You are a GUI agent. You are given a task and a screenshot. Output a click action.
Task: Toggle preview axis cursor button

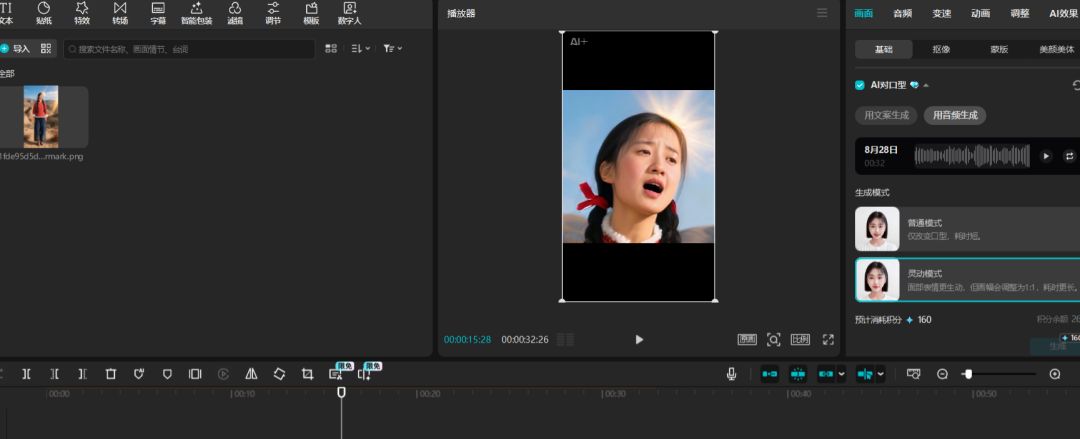pos(864,374)
